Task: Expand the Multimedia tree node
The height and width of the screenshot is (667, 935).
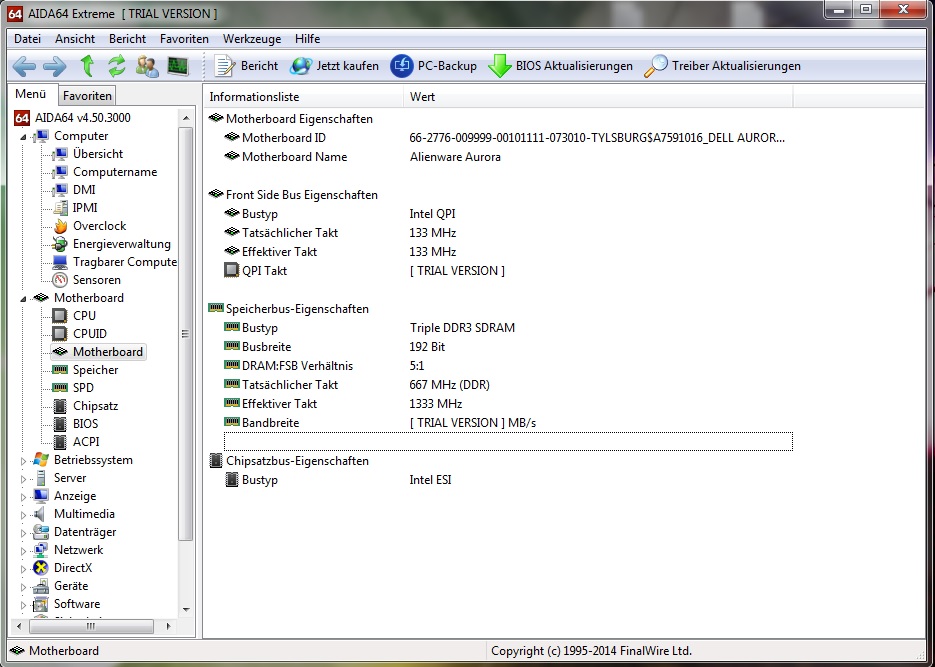Action: [x=23, y=514]
